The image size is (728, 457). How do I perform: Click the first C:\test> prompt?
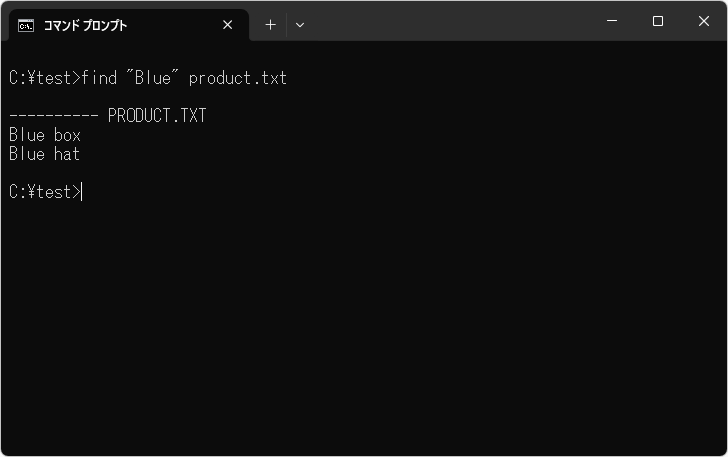[x=44, y=78]
